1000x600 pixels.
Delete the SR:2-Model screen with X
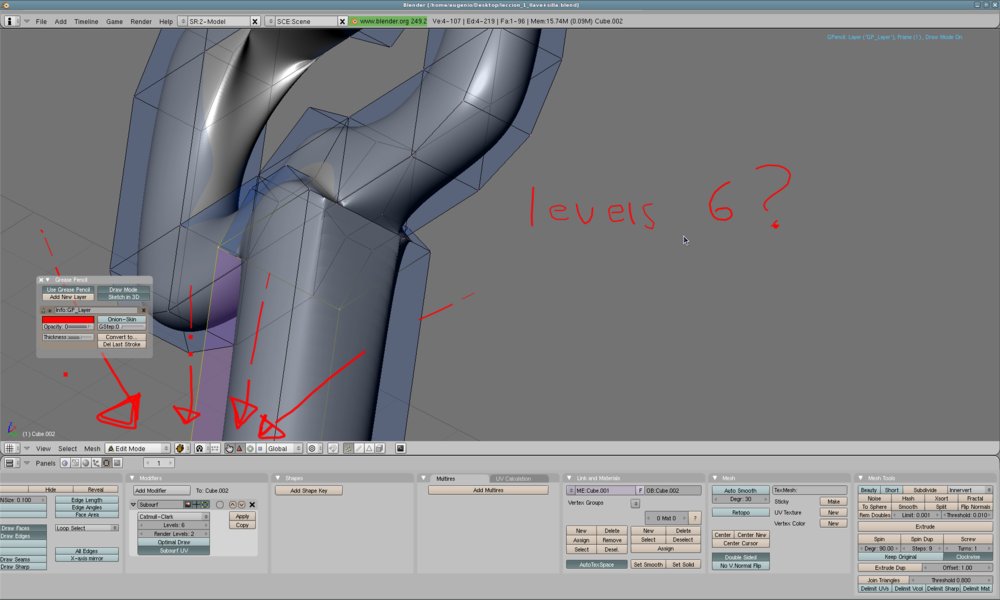click(255, 21)
